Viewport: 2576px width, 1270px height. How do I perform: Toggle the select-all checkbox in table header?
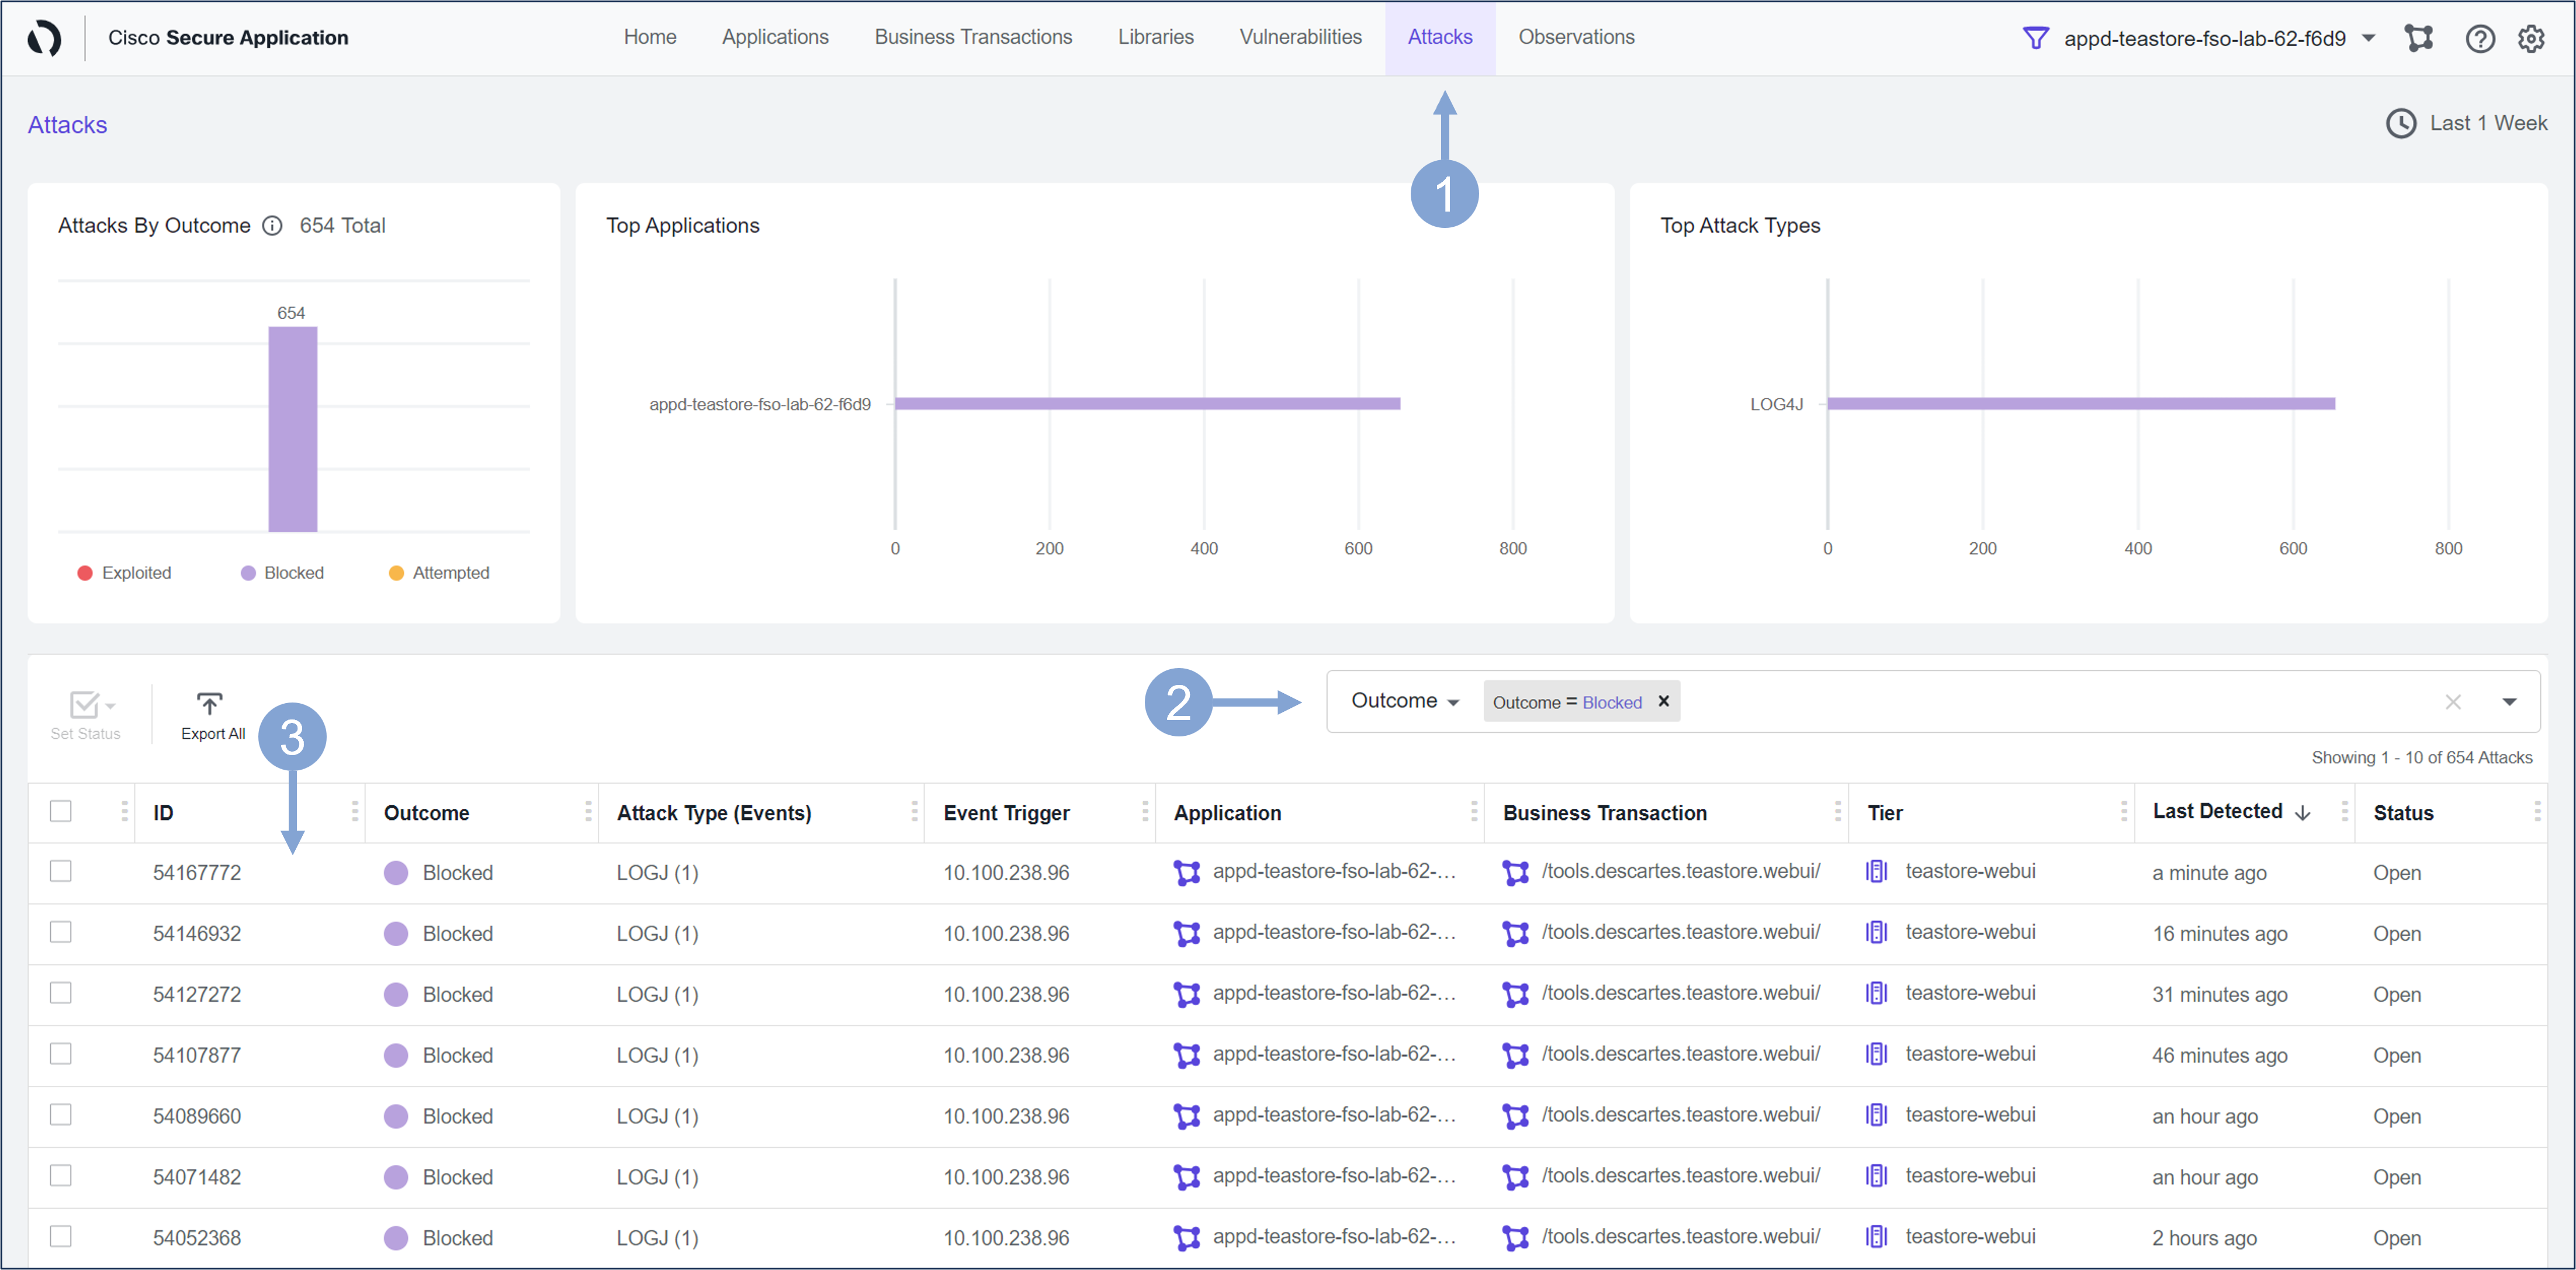(61, 811)
